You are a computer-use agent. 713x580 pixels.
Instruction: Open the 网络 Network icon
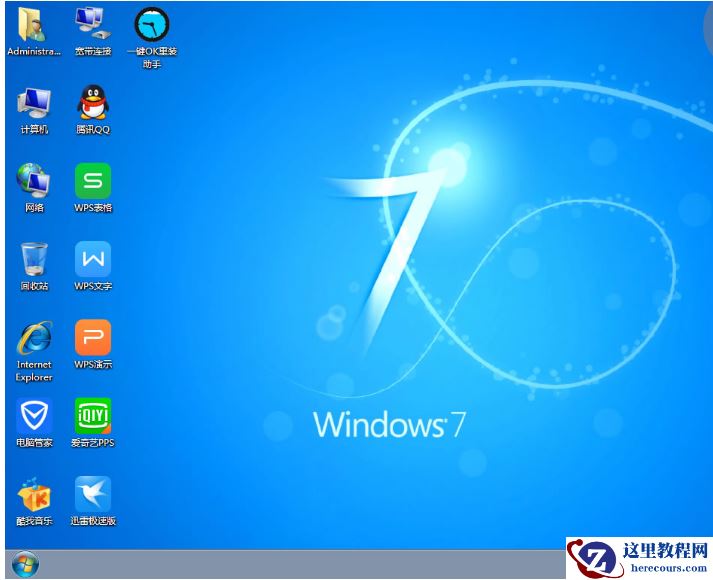(33, 180)
